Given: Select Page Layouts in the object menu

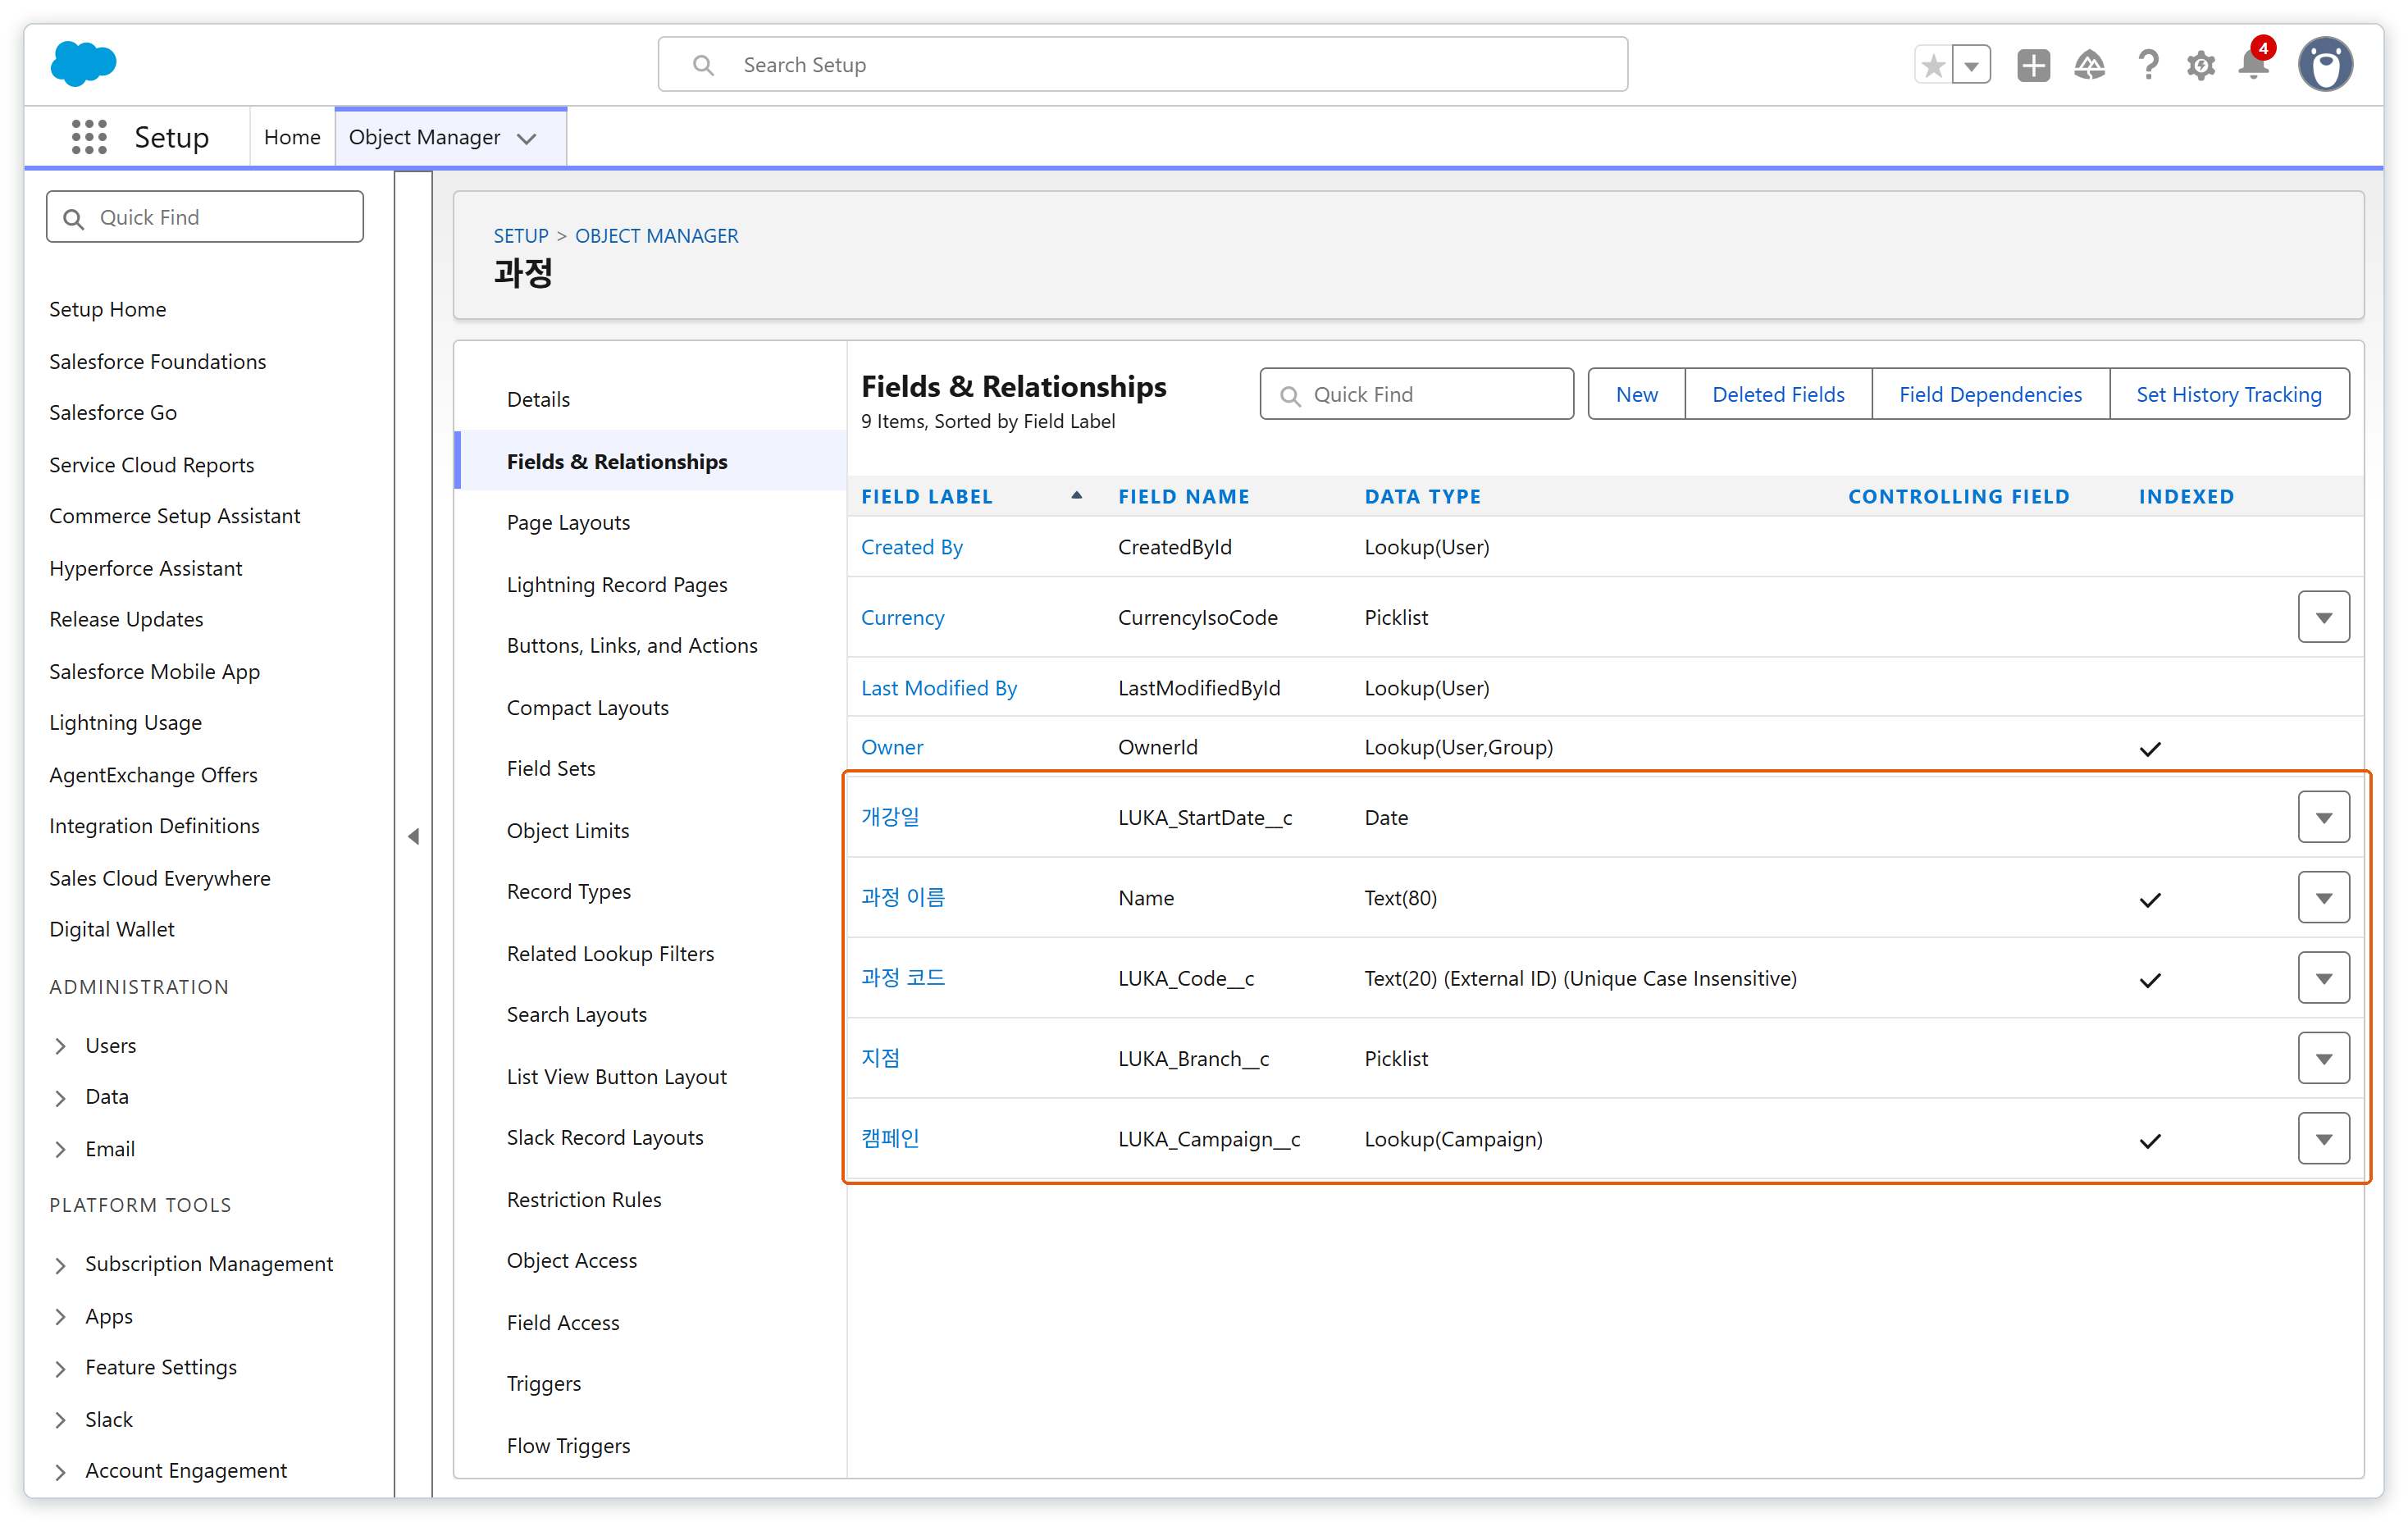Looking at the screenshot, I should [568, 523].
